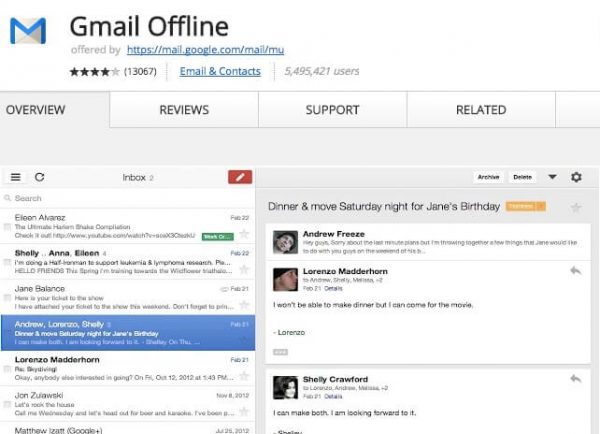Open the Shelly, Anna, Eileen Half-Ironman email

pyautogui.click(x=127, y=262)
